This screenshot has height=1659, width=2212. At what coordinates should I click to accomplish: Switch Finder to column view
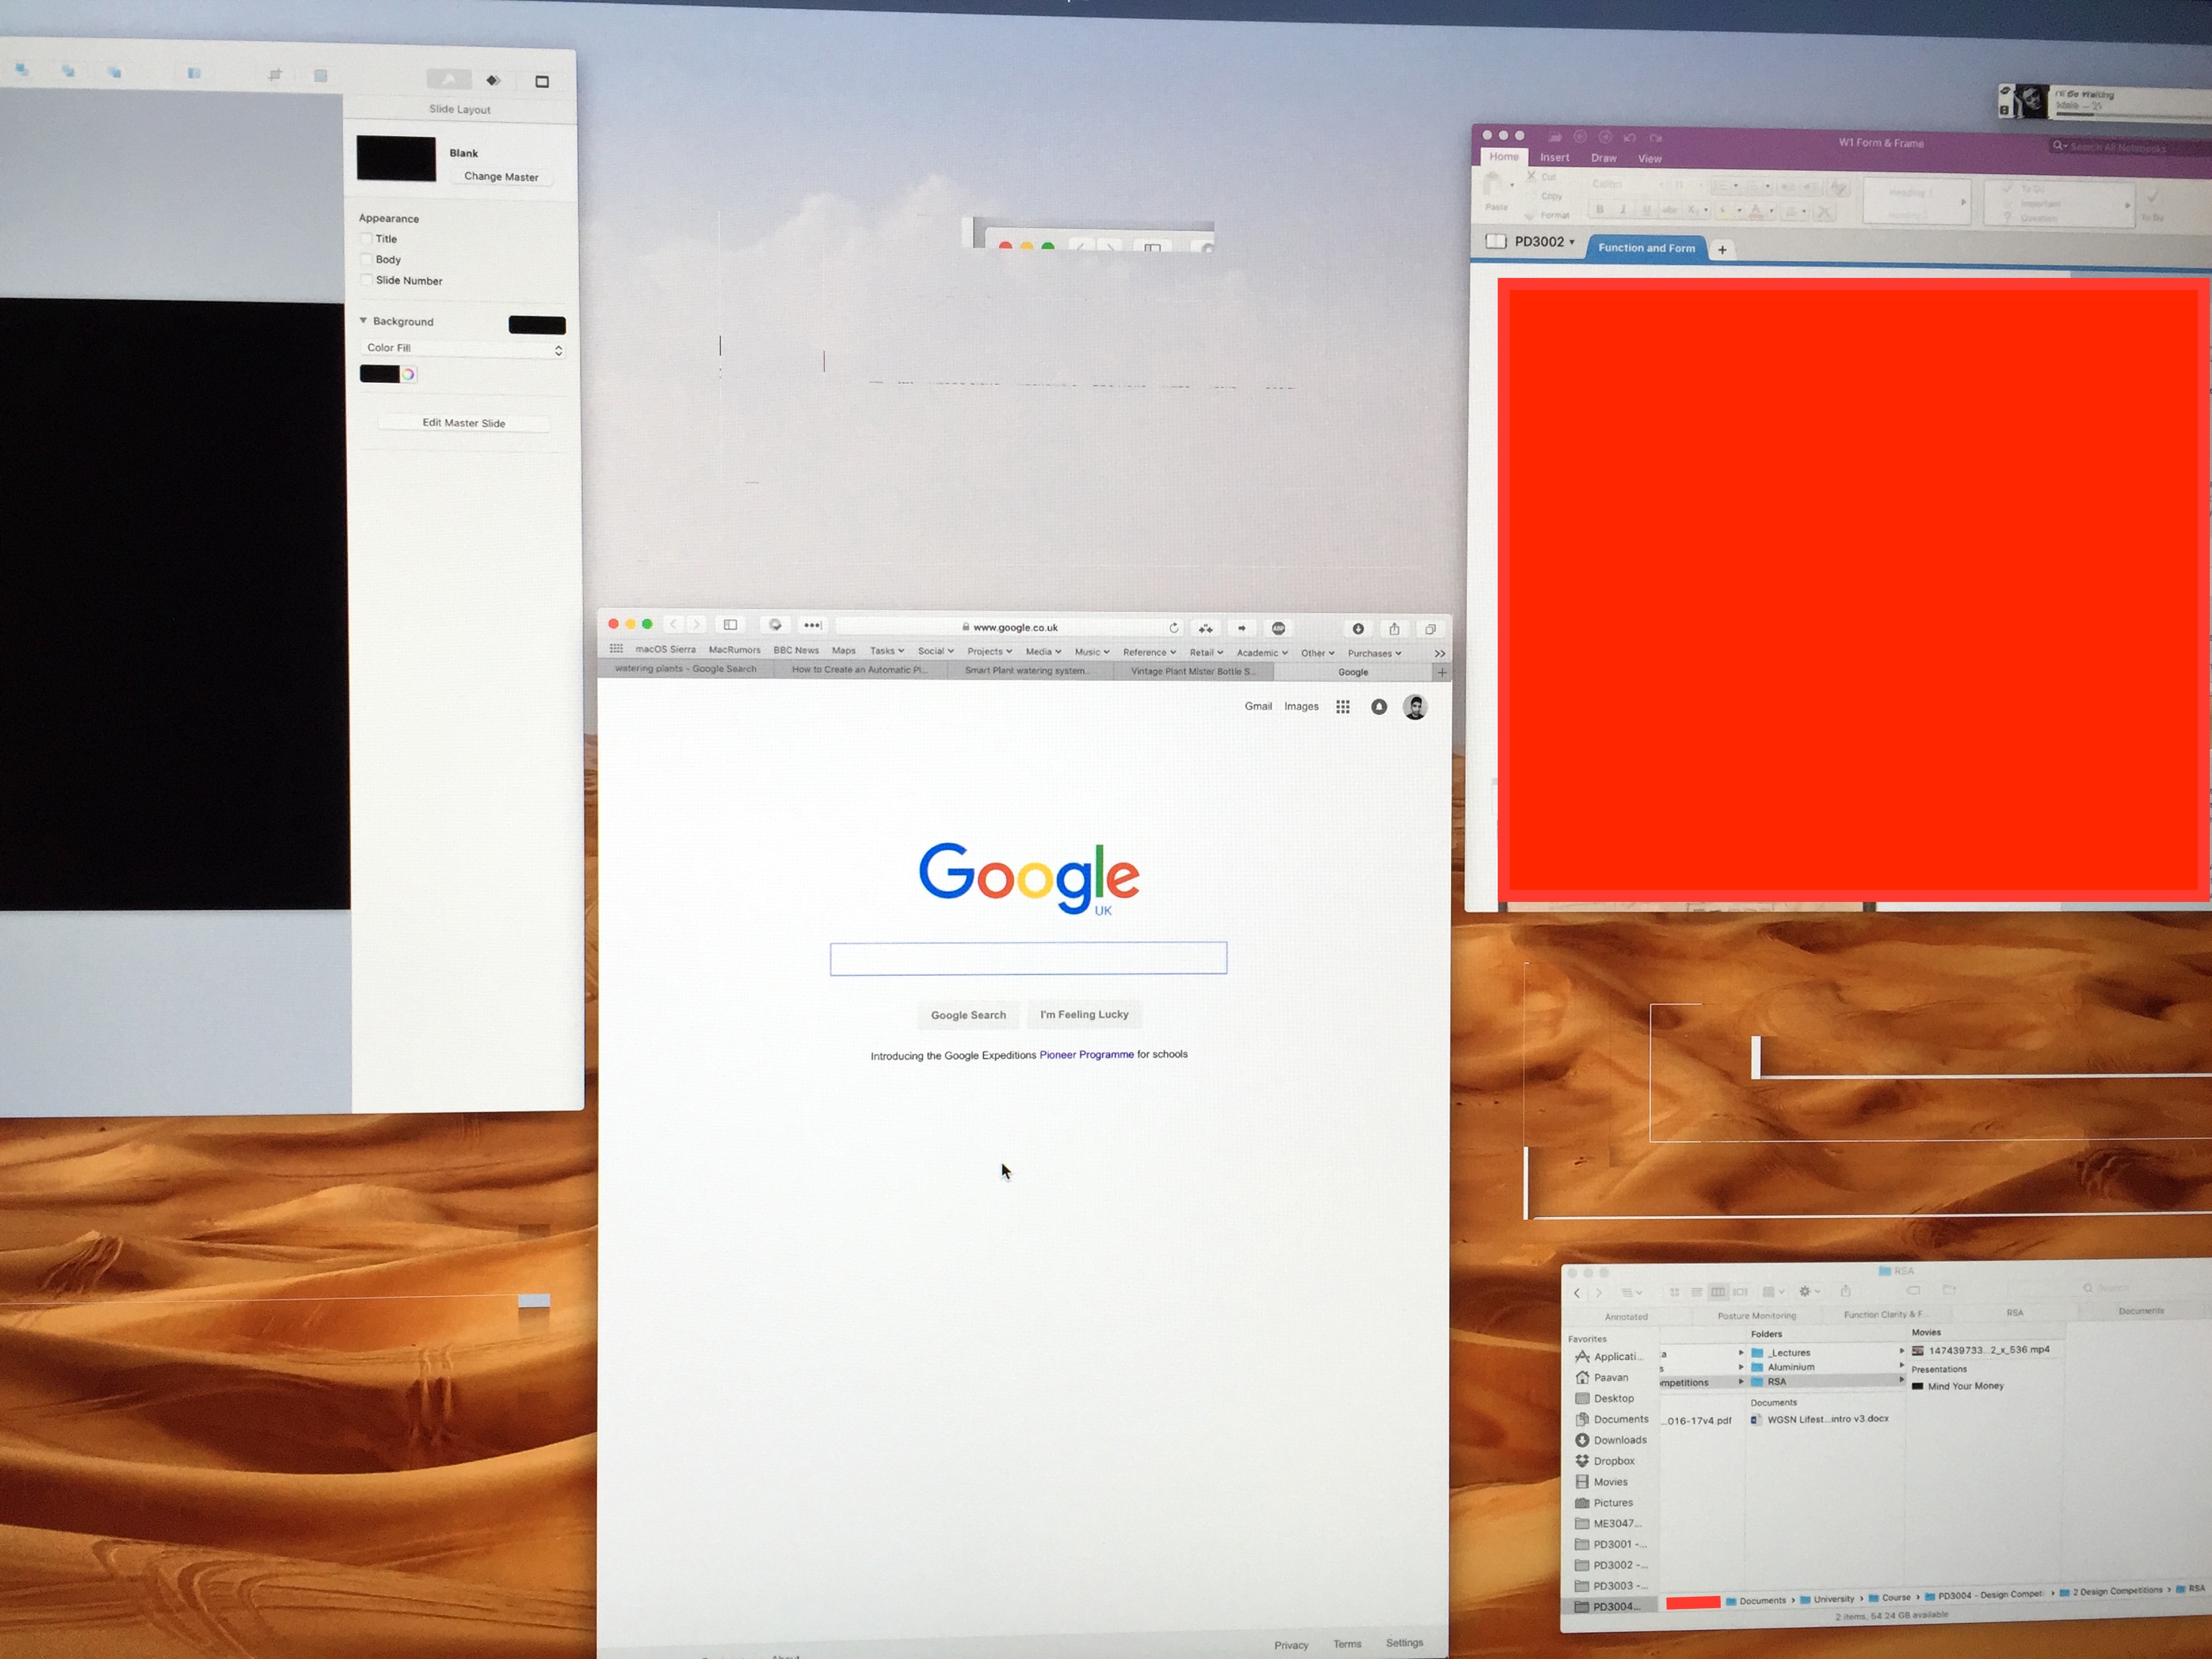click(x=1718, y=1292)
